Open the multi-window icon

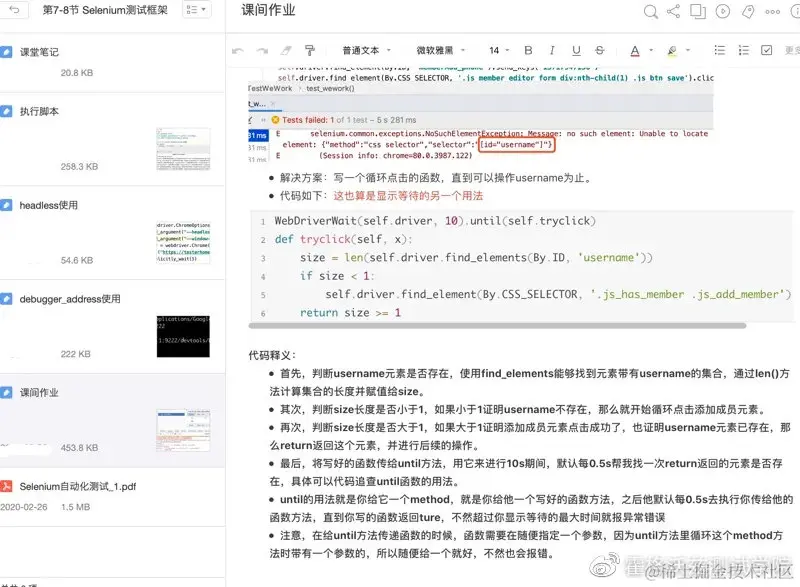tap(697, 11)
